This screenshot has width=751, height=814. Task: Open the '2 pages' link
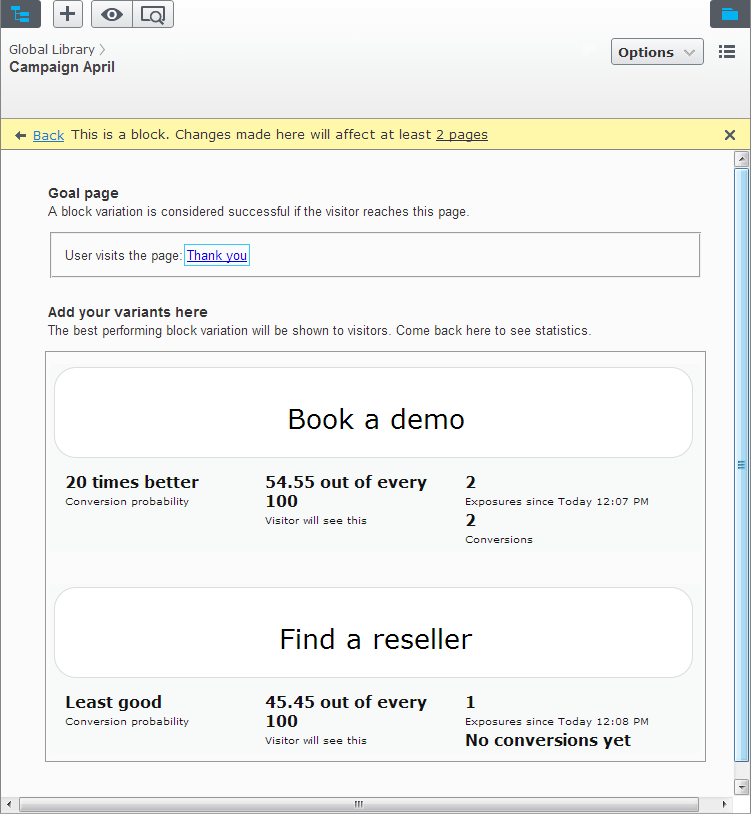461,135
